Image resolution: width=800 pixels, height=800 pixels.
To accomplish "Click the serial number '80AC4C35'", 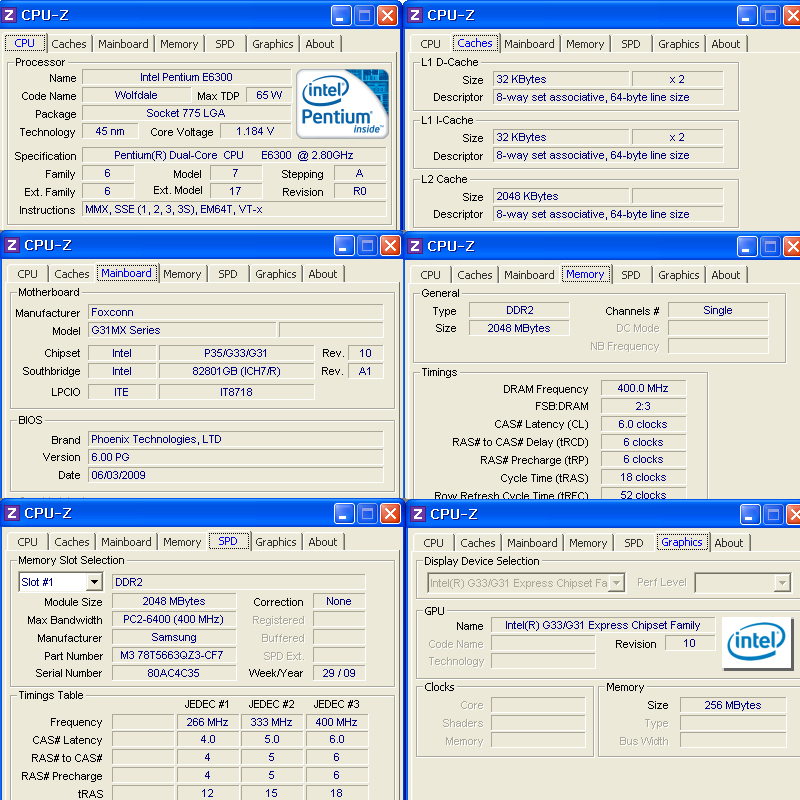I will click(x=174, y=673).
